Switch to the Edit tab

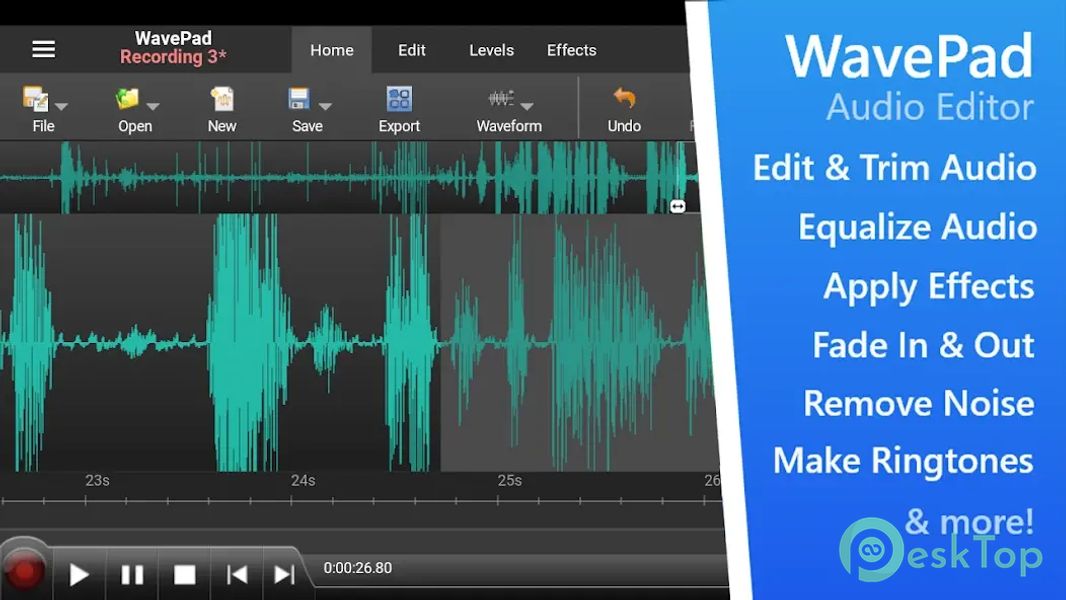[411, 50]
